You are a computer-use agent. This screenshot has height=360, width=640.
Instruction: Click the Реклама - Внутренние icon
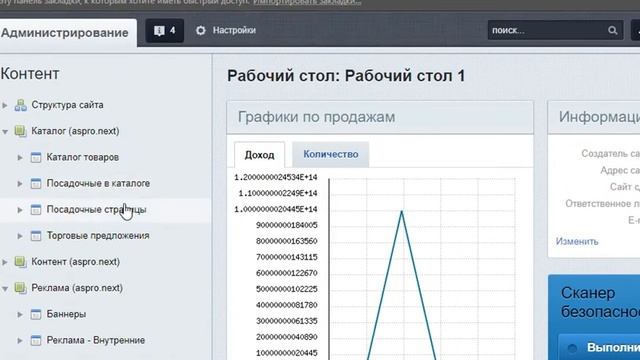tap(36, 340)
